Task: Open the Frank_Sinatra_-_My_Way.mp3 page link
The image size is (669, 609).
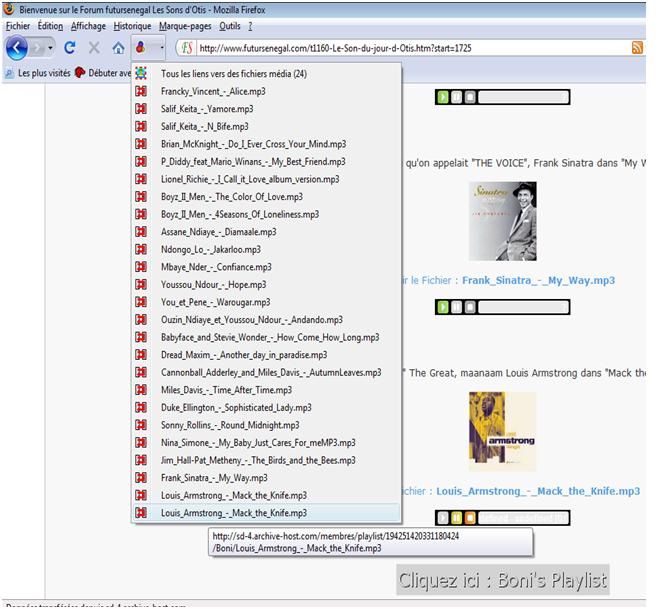Action: pos(538,280)
